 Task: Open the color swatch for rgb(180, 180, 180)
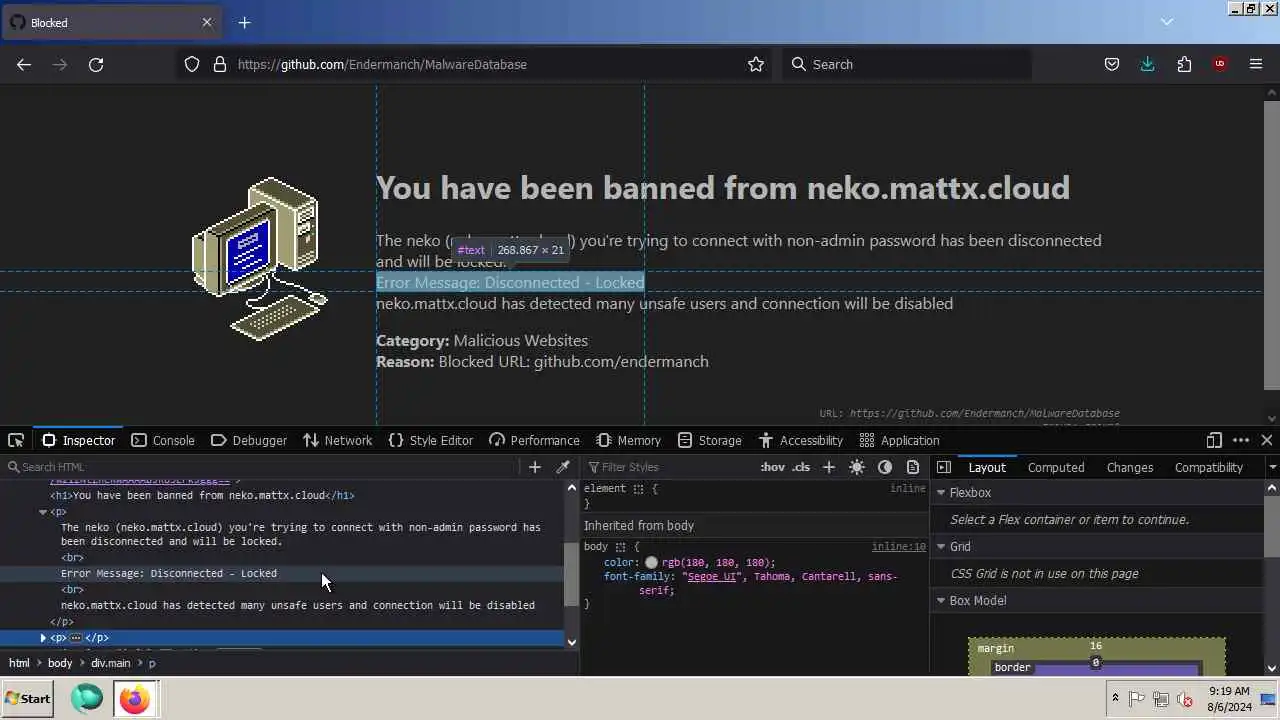(x=651, y=563)
